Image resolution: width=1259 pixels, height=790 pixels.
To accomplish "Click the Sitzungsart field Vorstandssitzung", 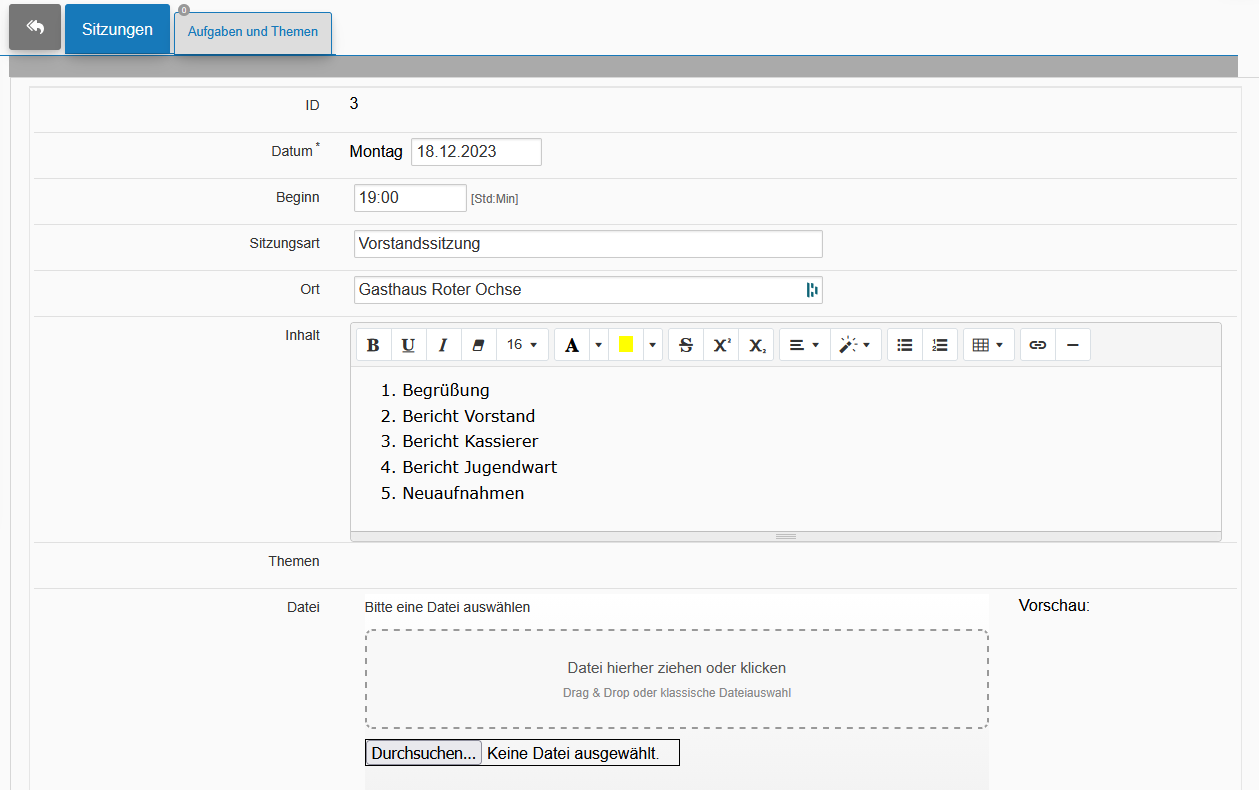I will click(x=588, y=244).
